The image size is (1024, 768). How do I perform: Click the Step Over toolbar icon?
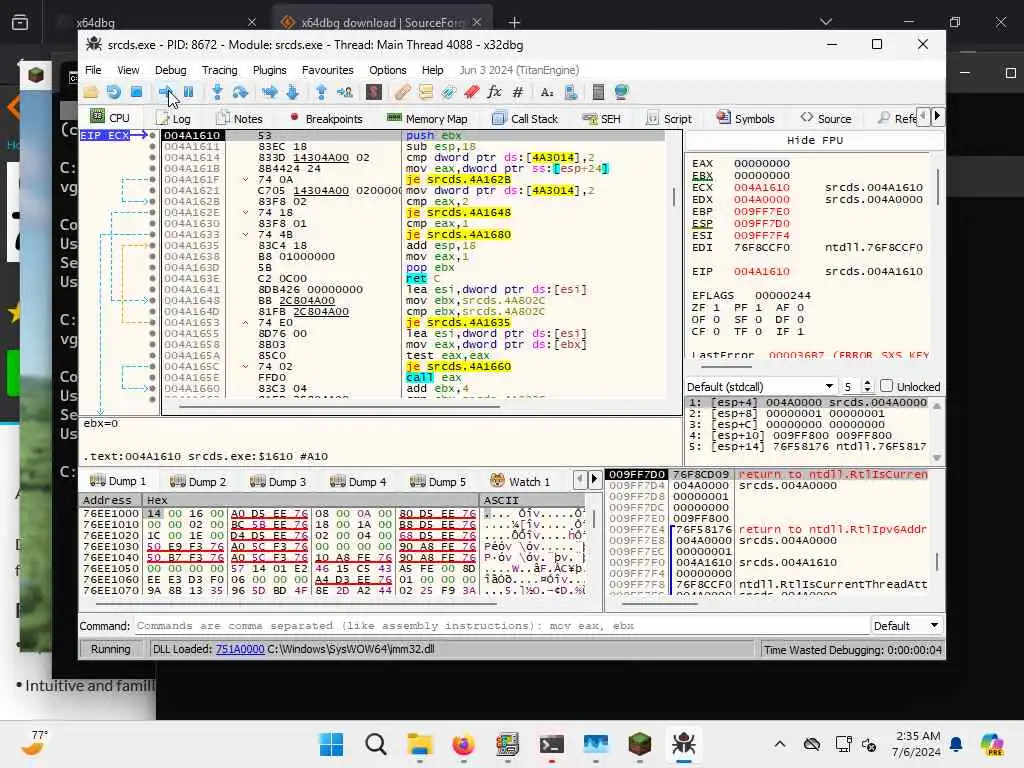click(x=240, y=92)
